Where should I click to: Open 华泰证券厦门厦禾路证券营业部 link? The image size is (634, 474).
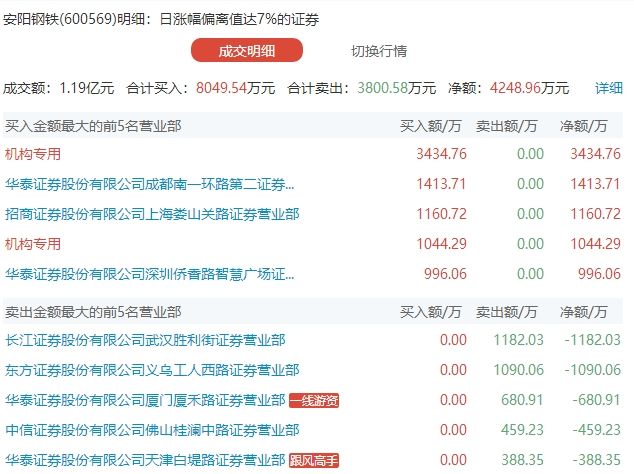[x=145, y=400]
